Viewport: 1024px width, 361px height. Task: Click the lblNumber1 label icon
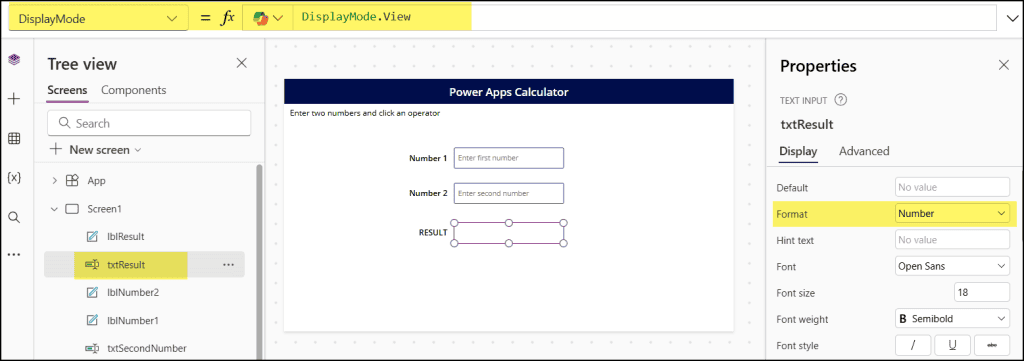(93, 321)
